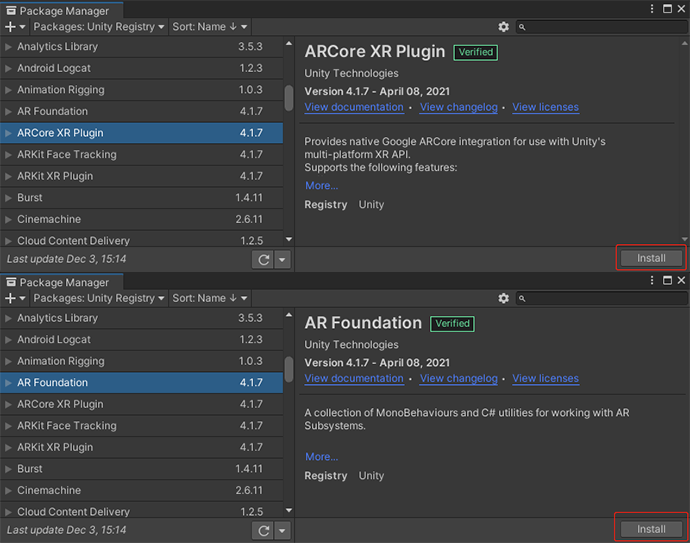Select the upper Package Manager tab
This screenshot has width=690, height=543.
pos(61,11)
